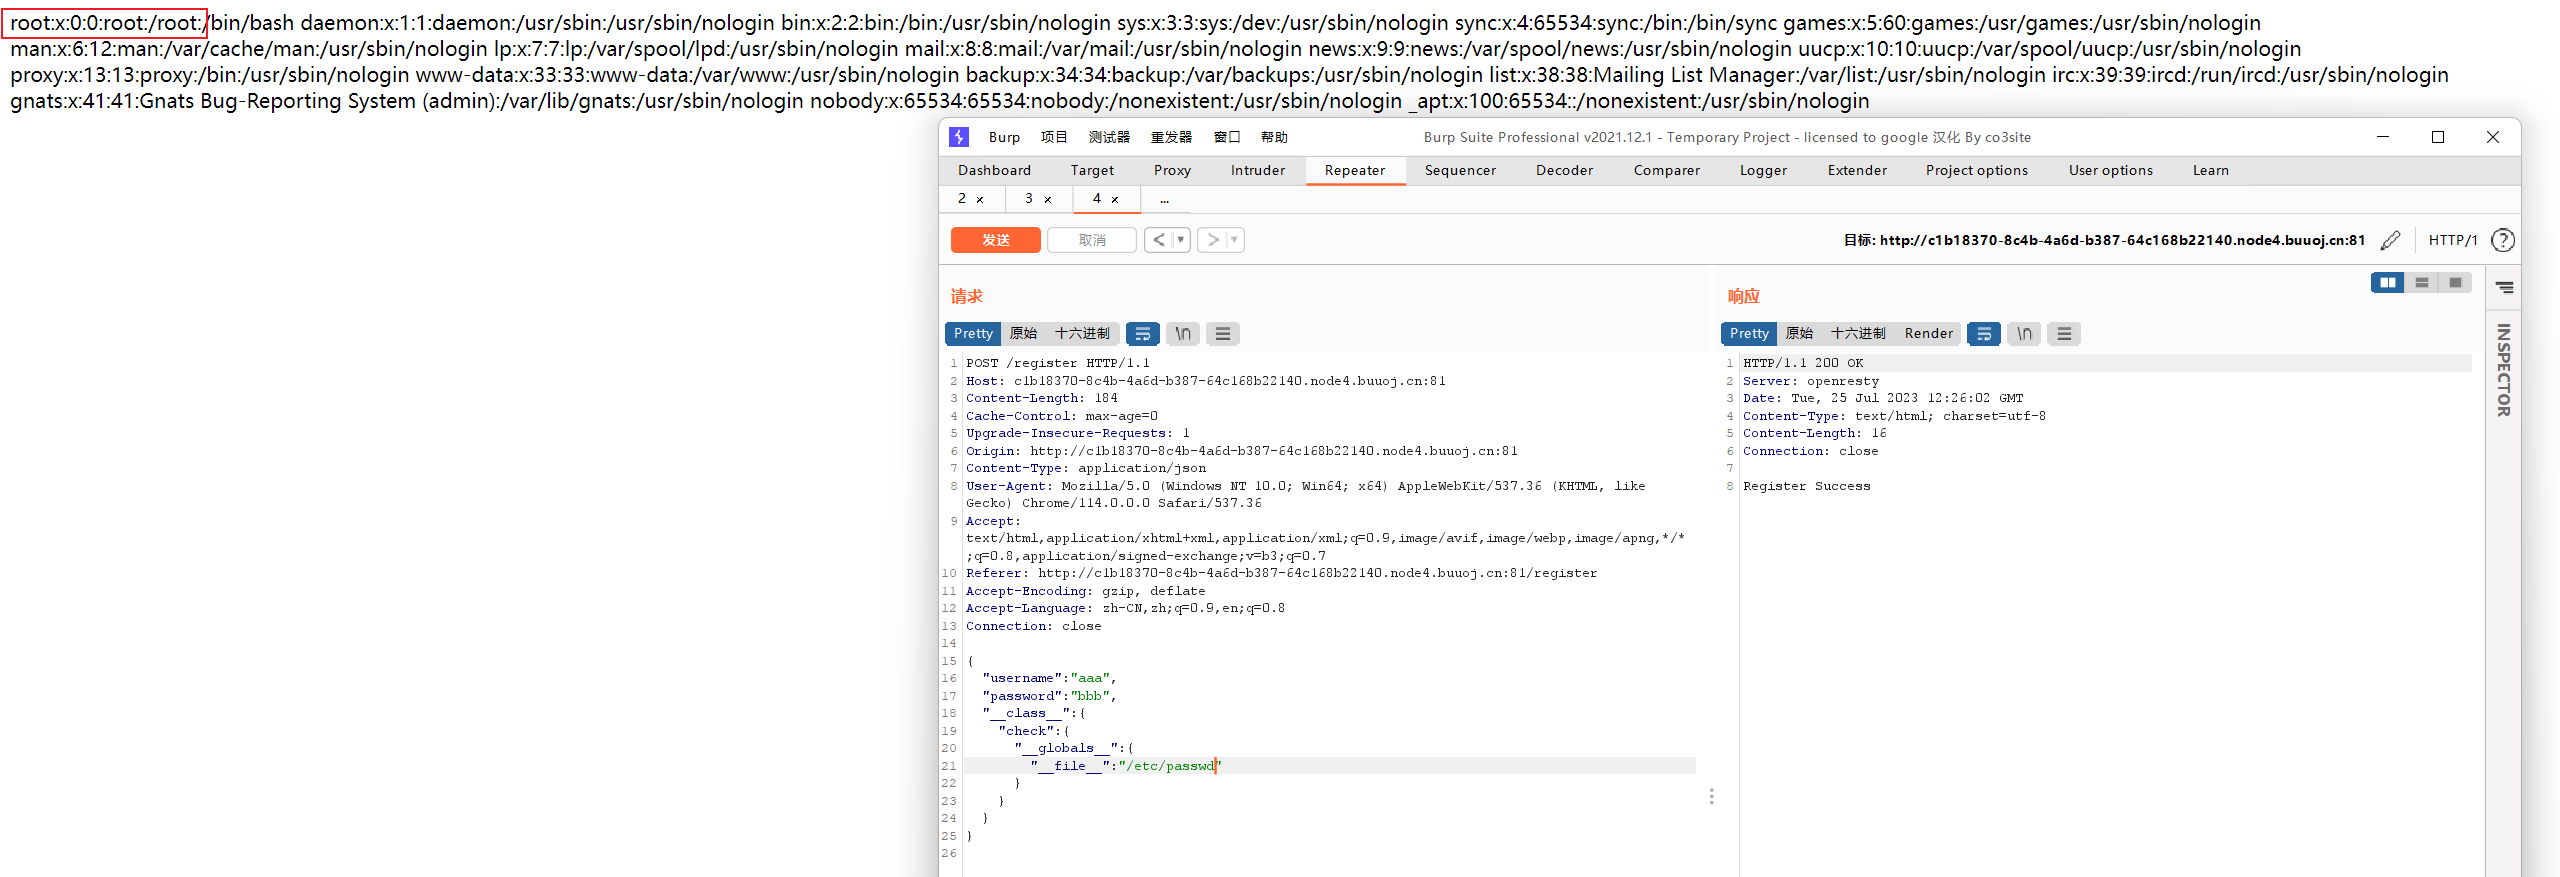Click the 取消 cancel button
This screenshot has width=2560, height=877.
click(1092, 240)
